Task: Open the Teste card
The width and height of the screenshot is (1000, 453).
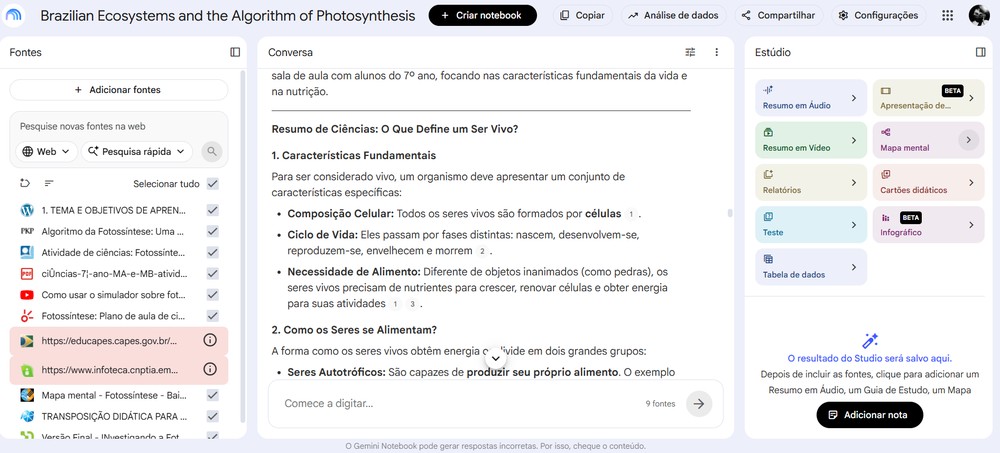Action: (811, 225)
